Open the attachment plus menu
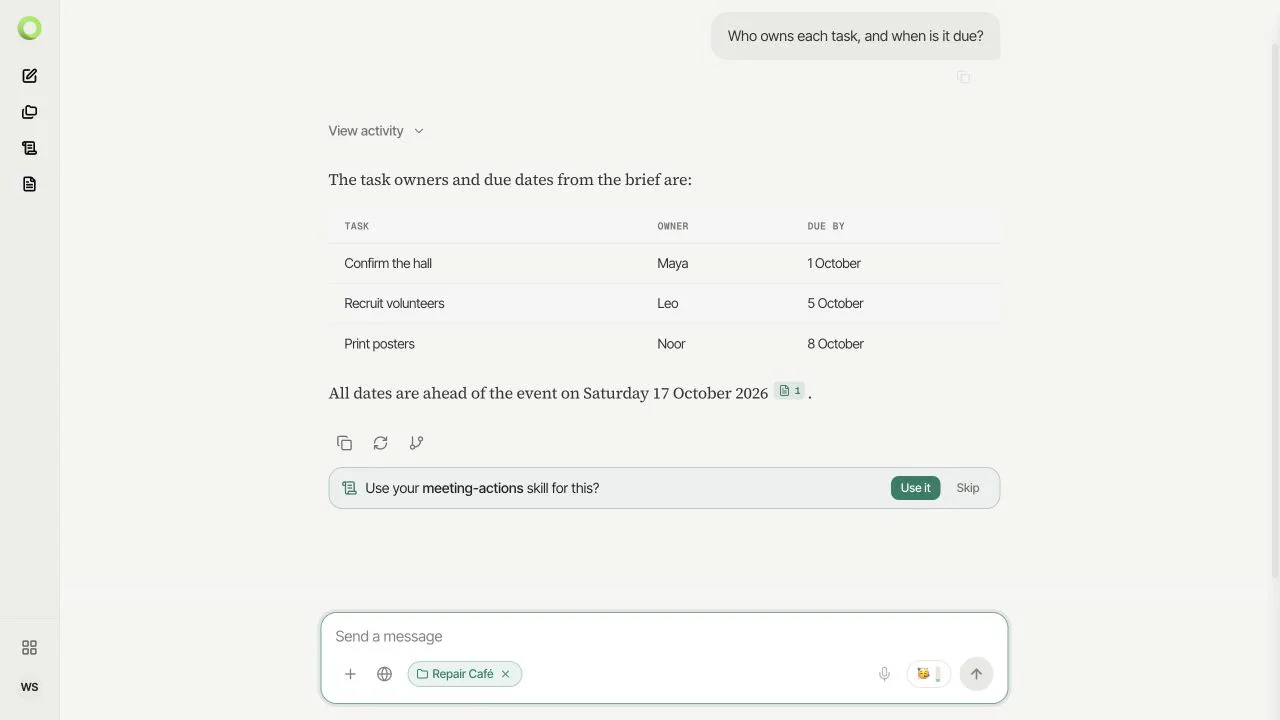The image size is (1280, 720). pyautogui.click(x=350, y=674)
